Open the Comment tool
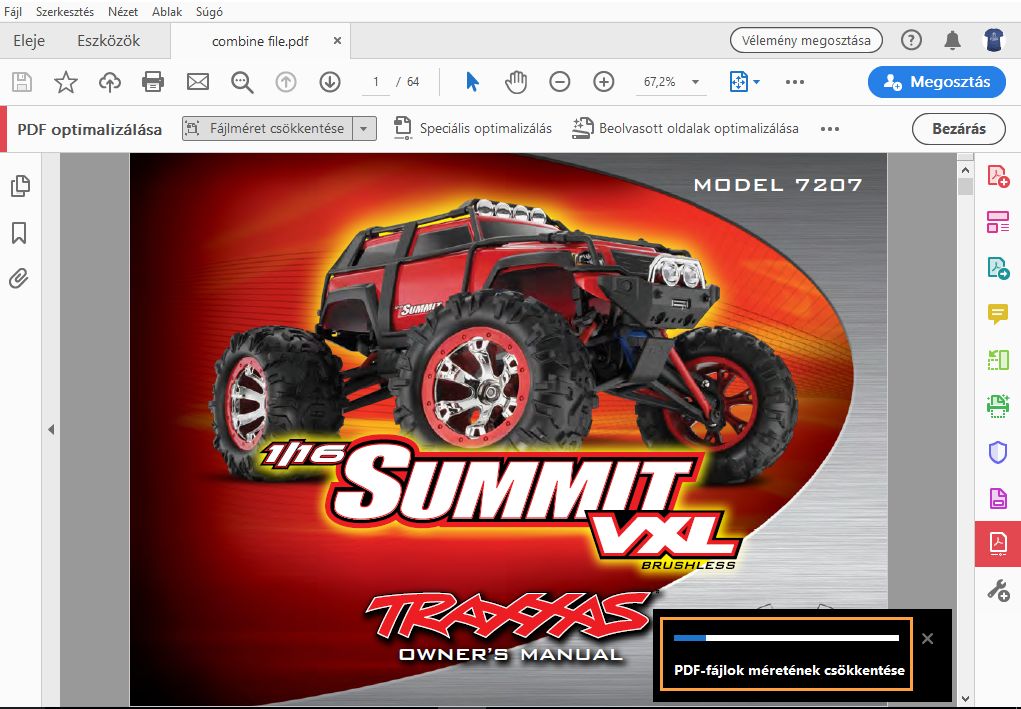The image size is (1021, 709). pos(998,314)
